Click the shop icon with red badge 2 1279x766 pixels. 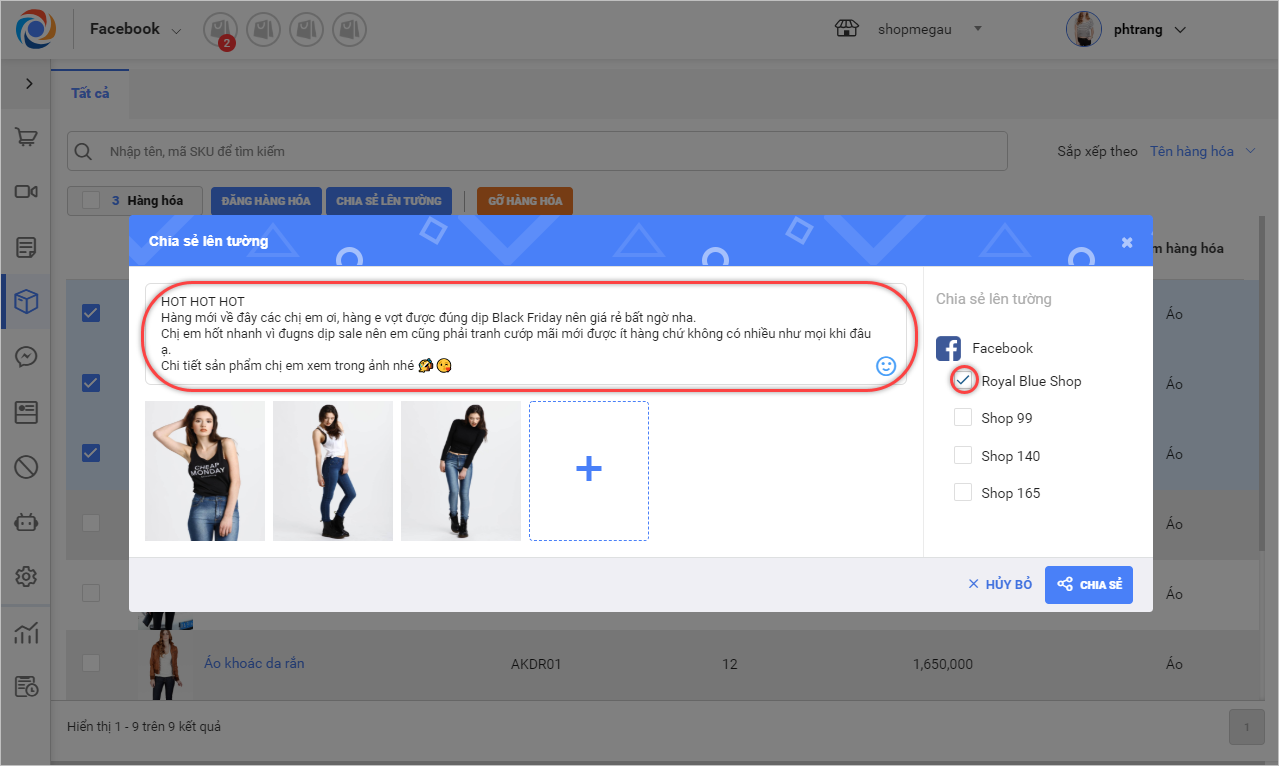click(220, 30)
